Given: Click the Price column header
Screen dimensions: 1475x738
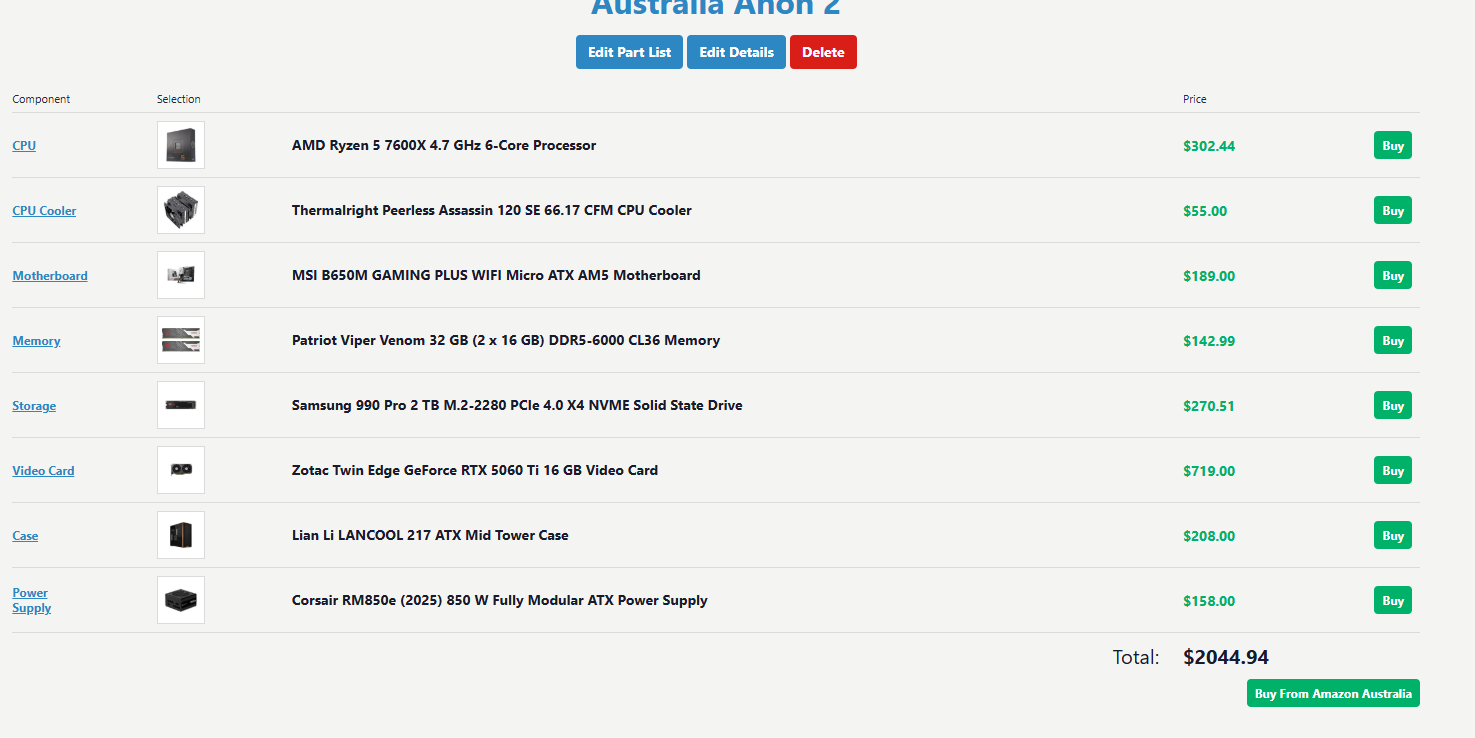Looking at the screenshot, I should pos(1195,99).
